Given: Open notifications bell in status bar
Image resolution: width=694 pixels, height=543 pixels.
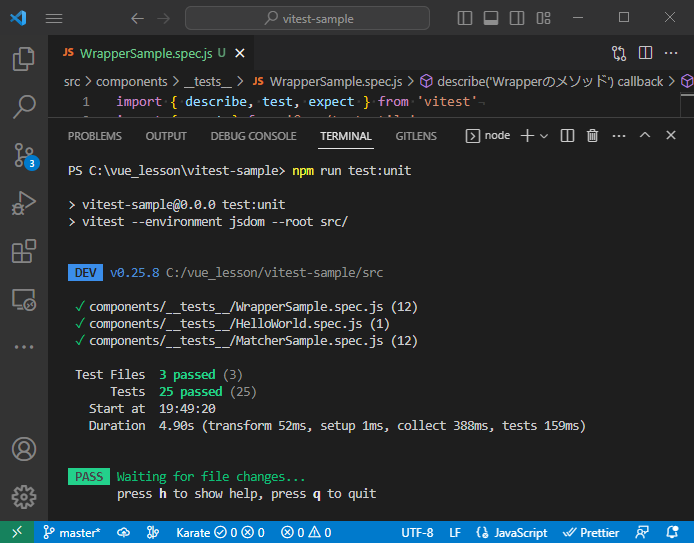Looking at the screenshot, I should (x=673, y=532).
